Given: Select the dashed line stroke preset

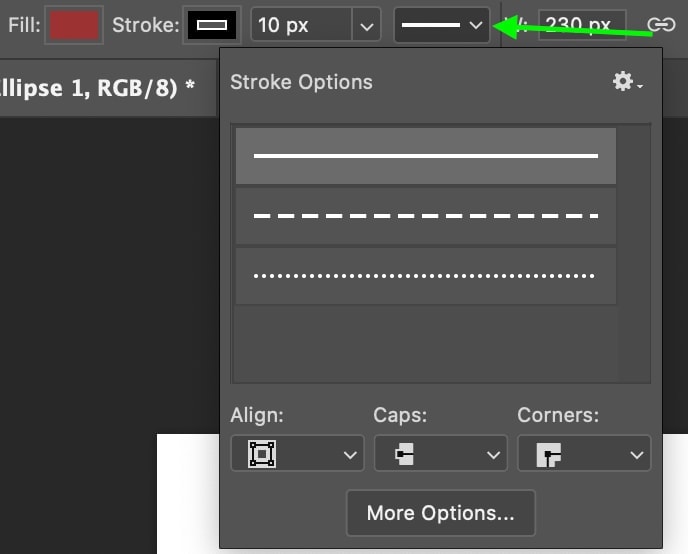Looking at the screenshot, I should 426,216.
